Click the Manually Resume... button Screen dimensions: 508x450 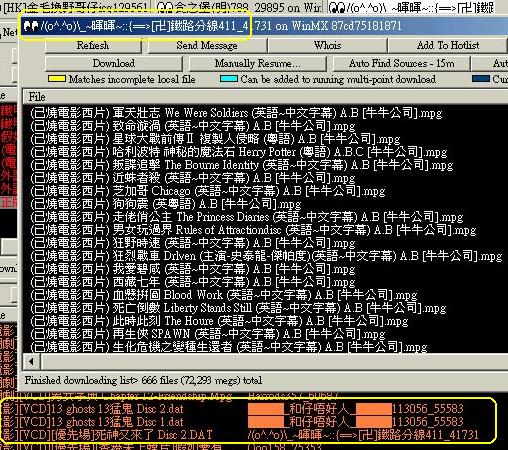click(x=257, y=63)
